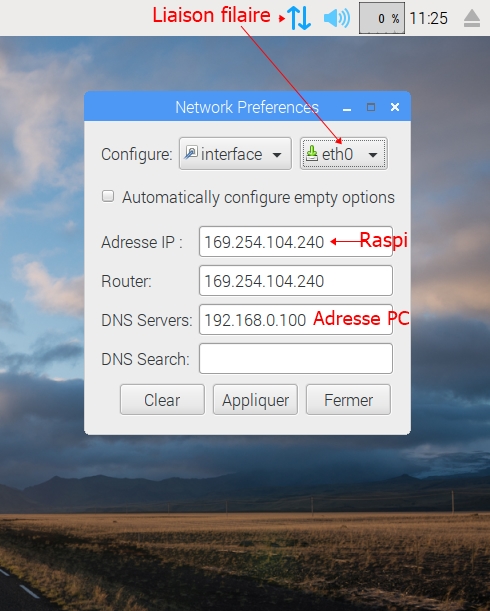Click the Adresse IP input field

[x=295, y=242]
